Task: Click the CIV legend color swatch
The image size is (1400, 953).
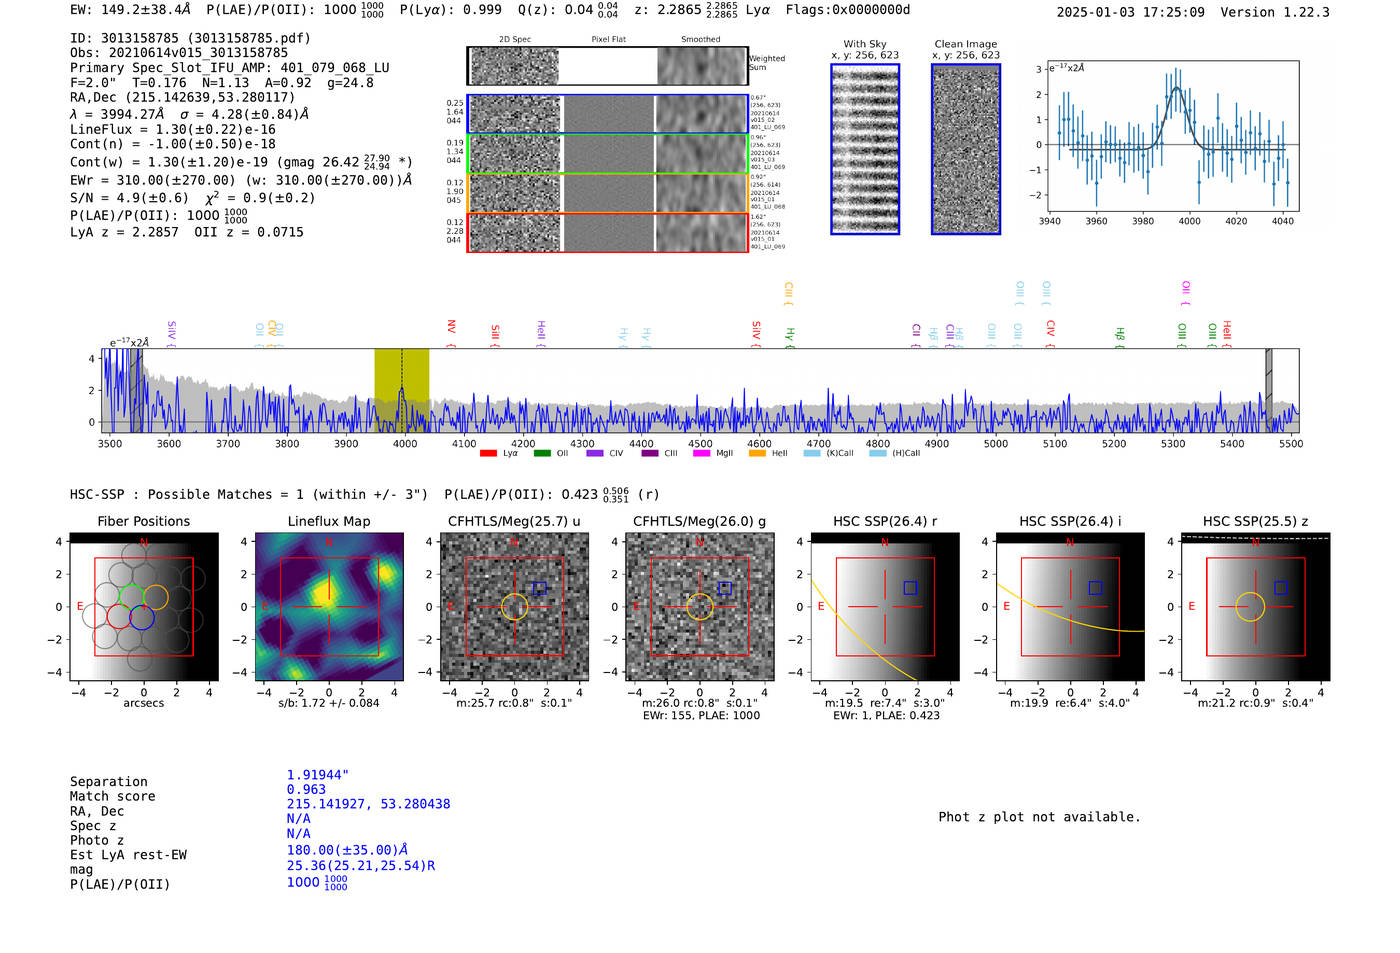Action: pos(595,453)
